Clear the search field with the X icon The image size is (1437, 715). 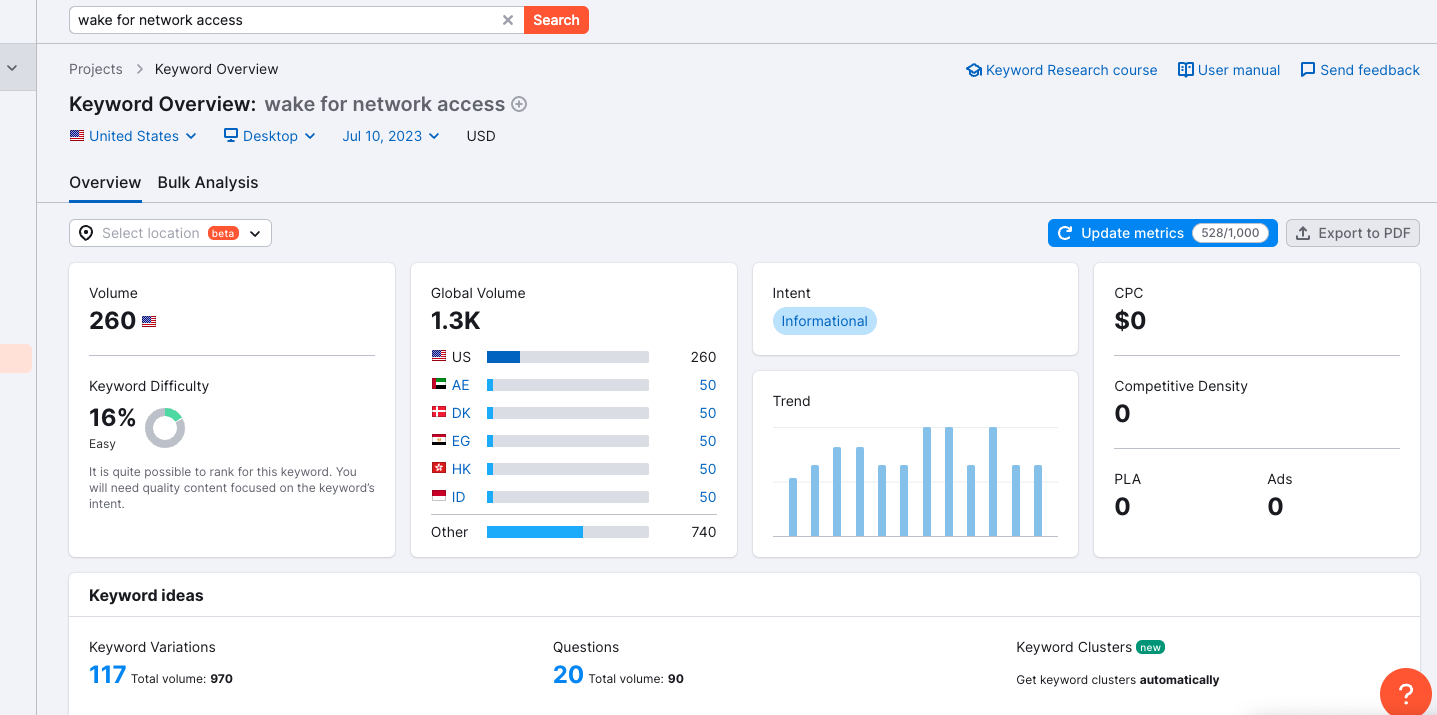pos(507,20)
